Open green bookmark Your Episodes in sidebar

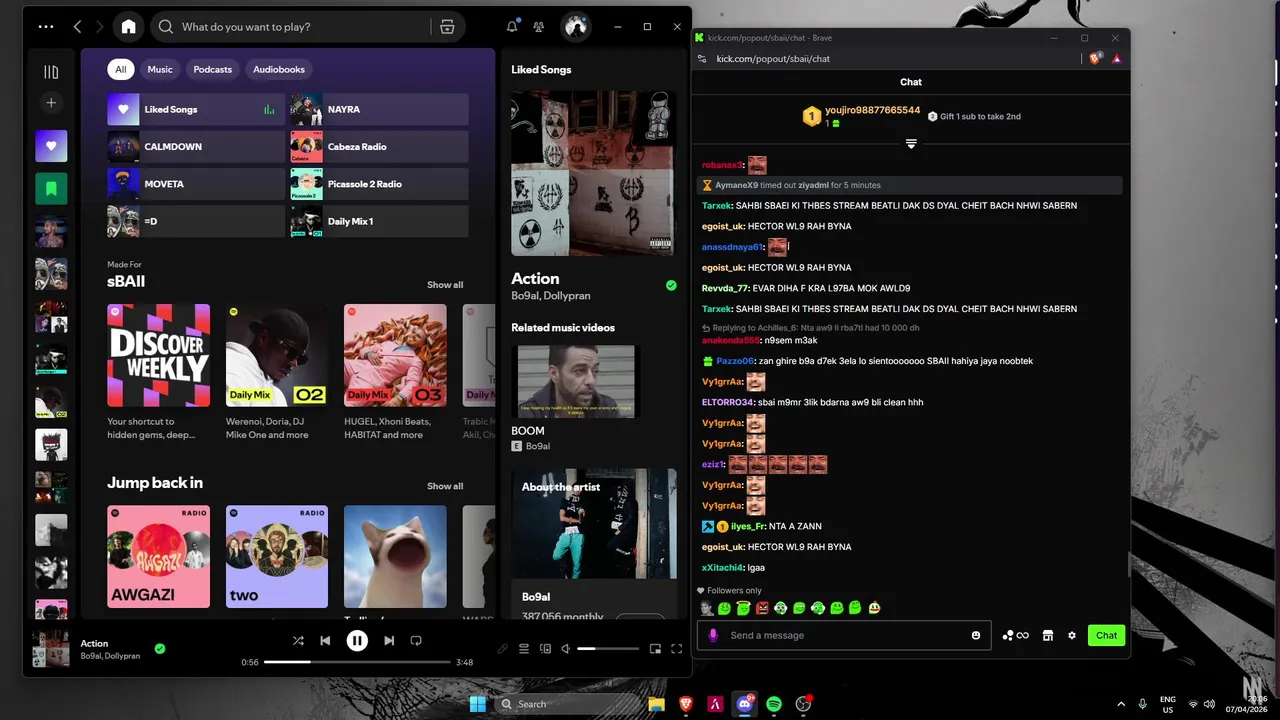point(51,188)
